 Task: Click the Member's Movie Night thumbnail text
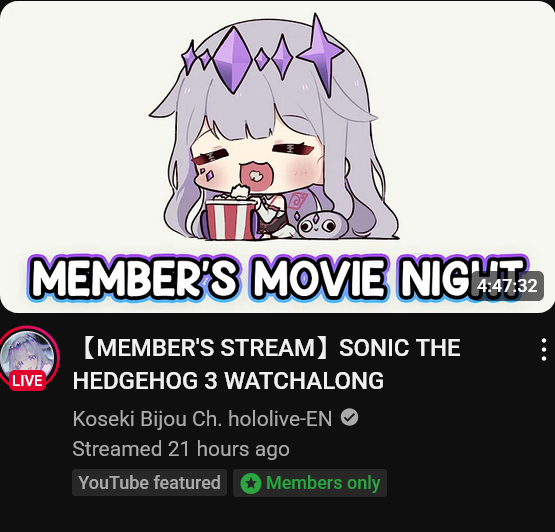coord(278,279)
